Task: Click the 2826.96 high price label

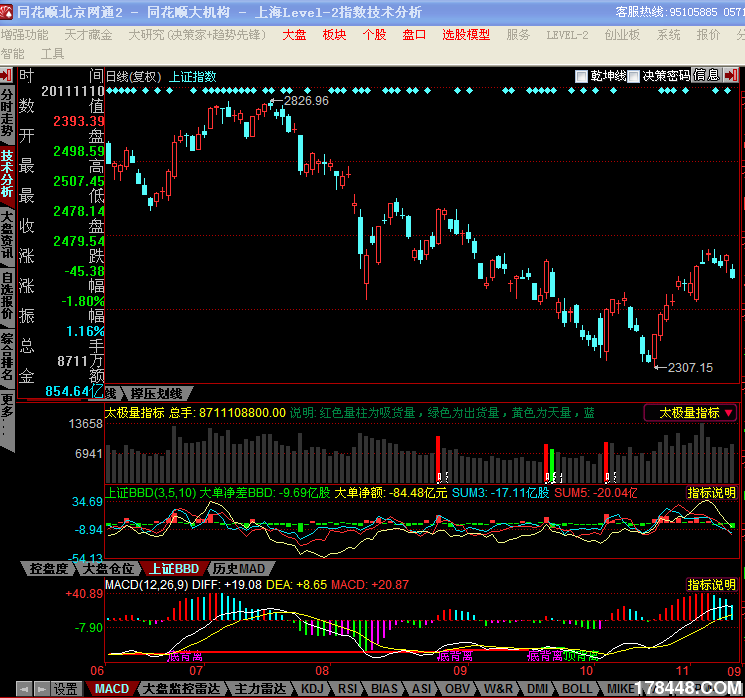Action: pyautogui.click(x=306, y=101)
